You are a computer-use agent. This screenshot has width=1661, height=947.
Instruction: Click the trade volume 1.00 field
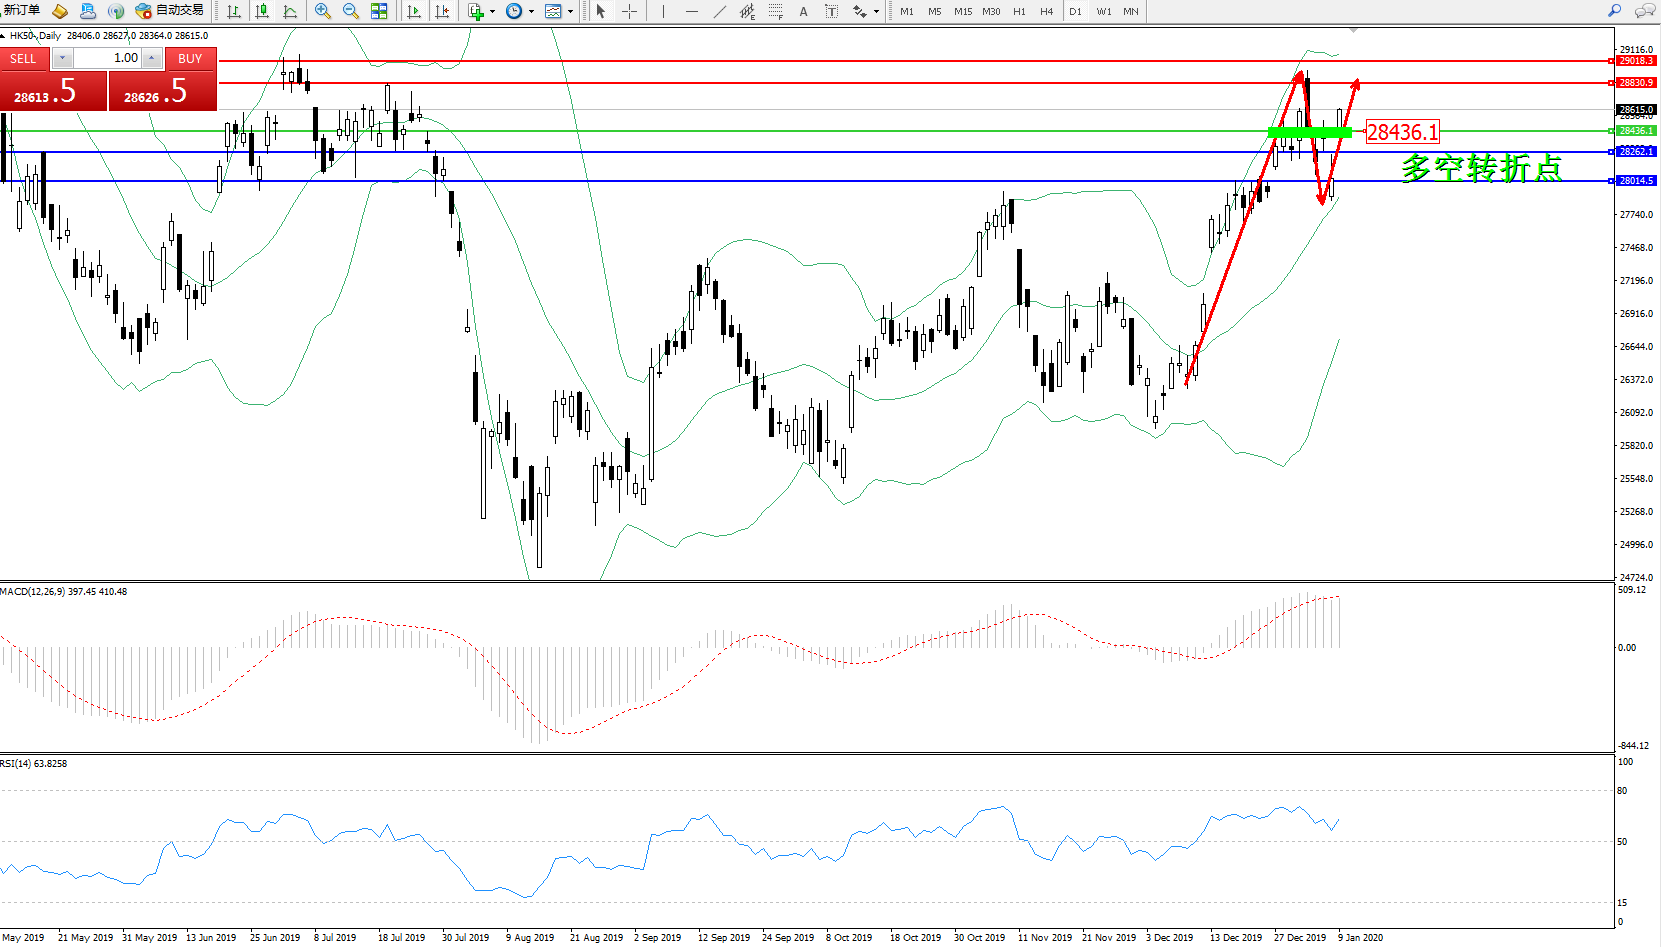(108, 59)
